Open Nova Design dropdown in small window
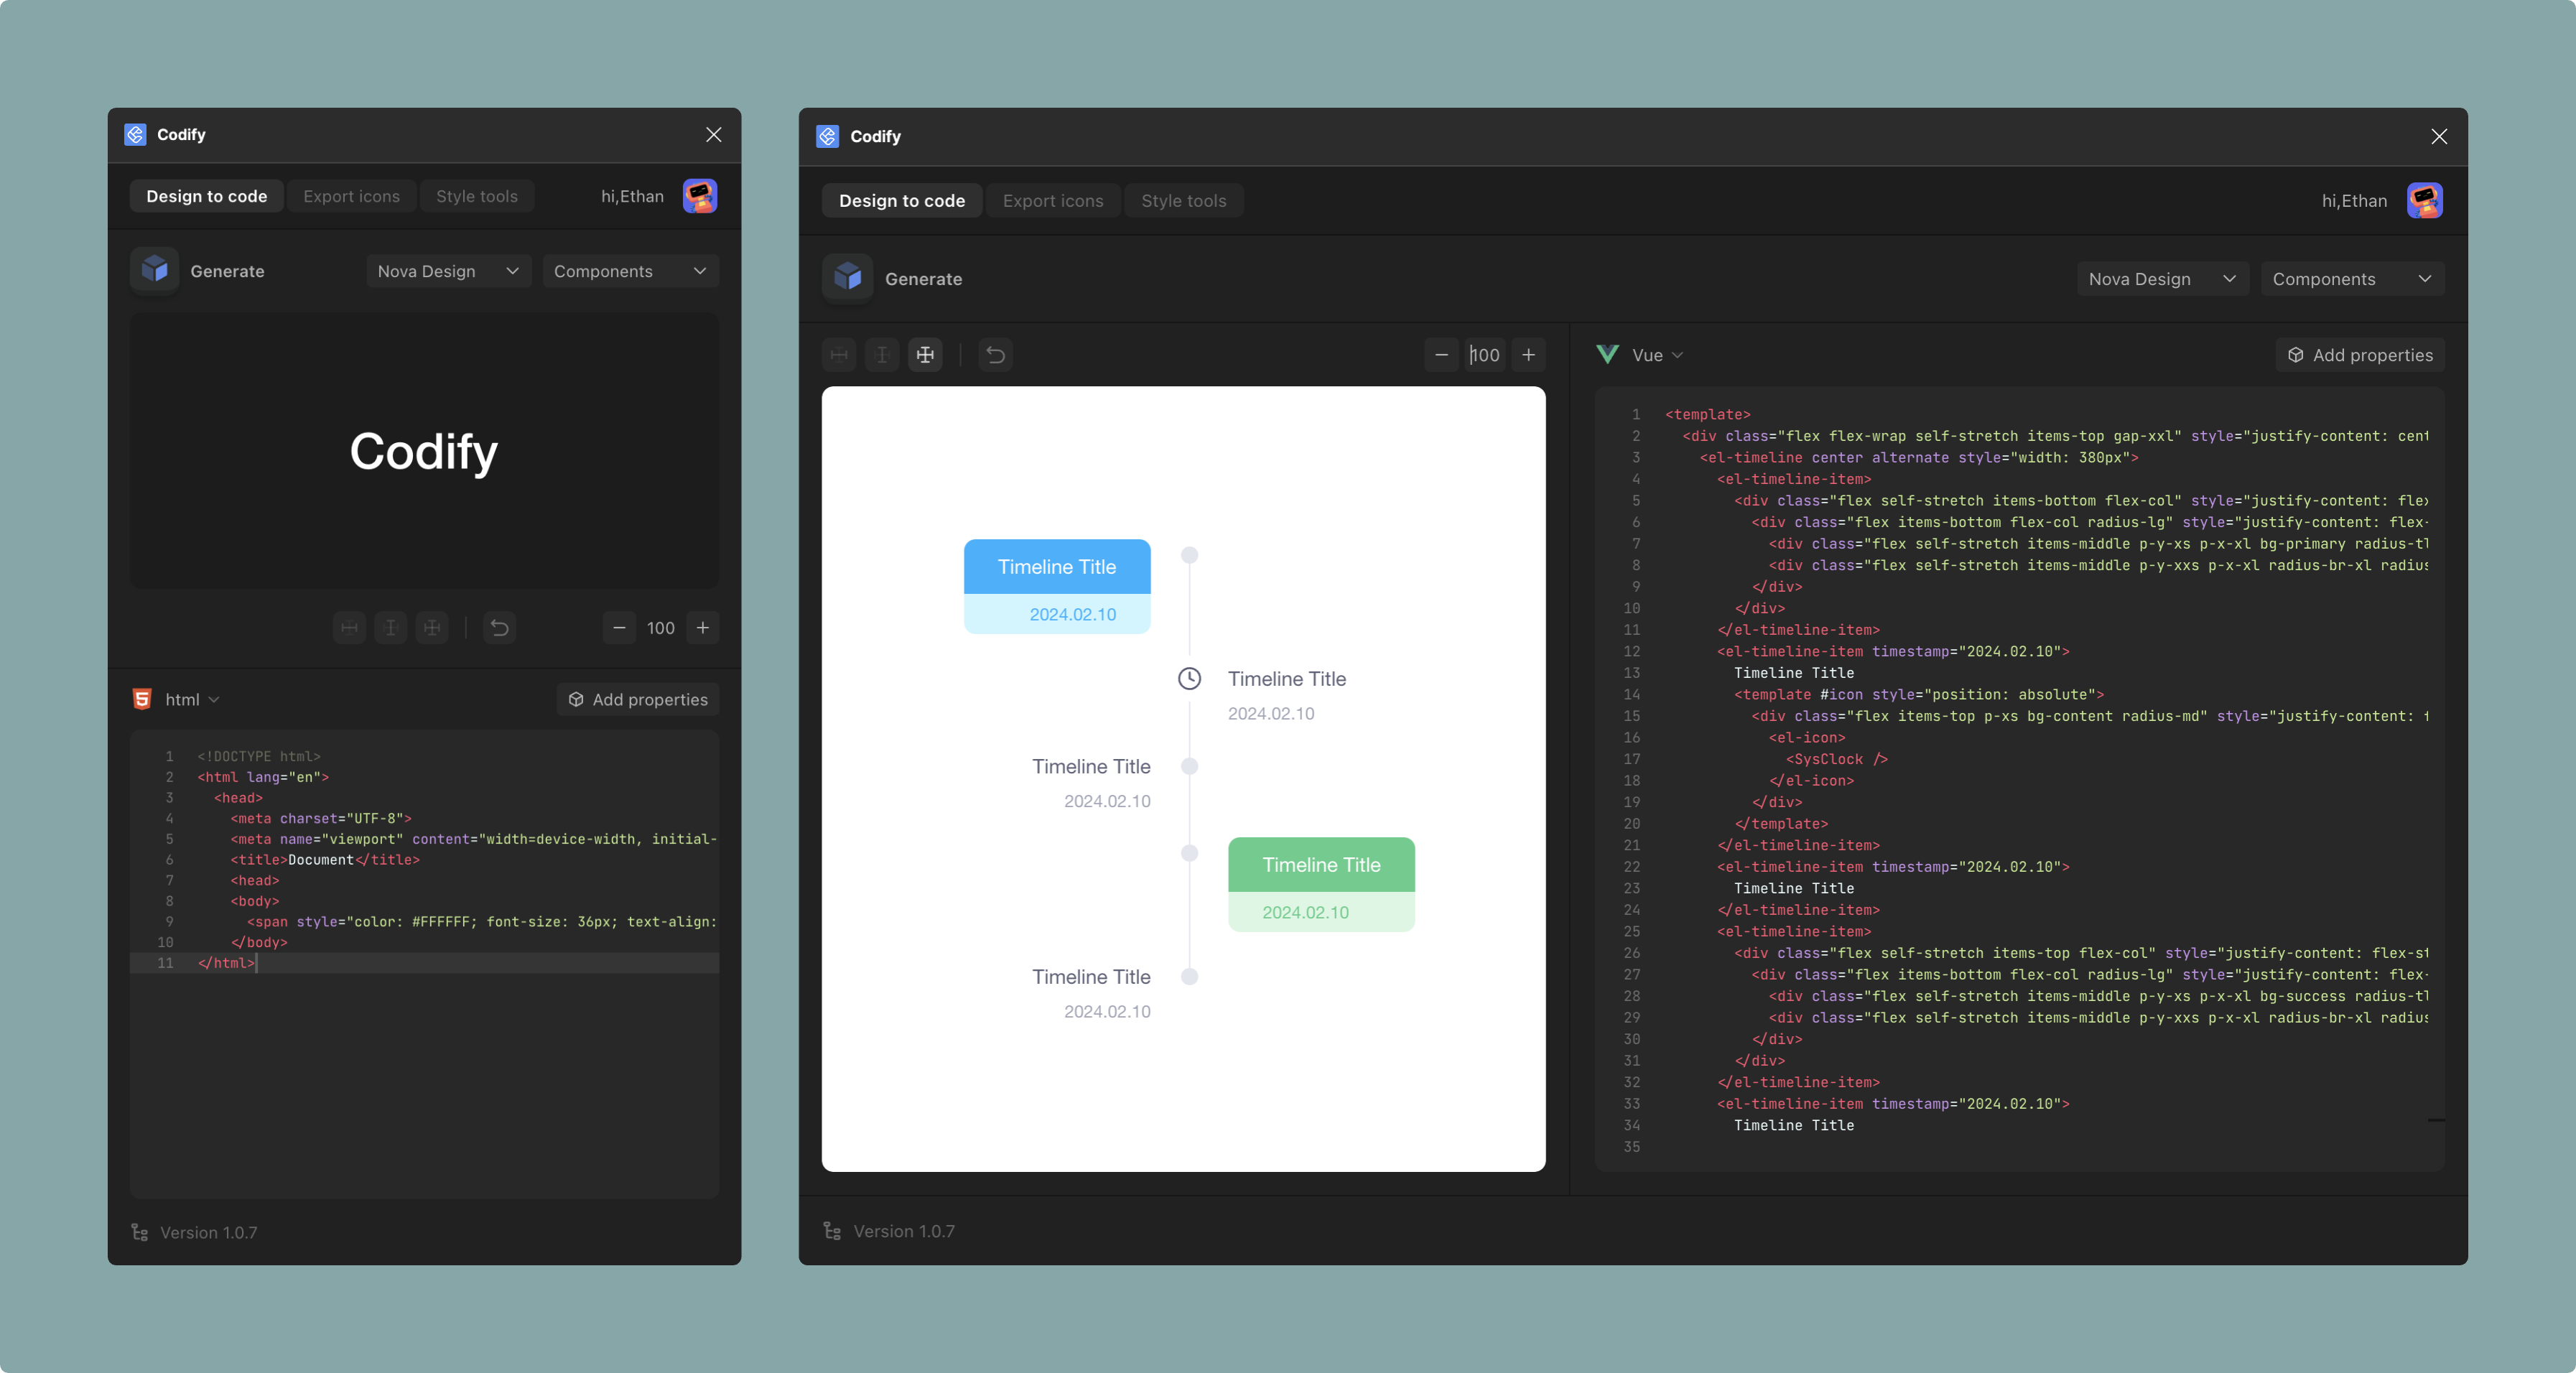The image size is (2576, 1373). click(x=448, y=271)
